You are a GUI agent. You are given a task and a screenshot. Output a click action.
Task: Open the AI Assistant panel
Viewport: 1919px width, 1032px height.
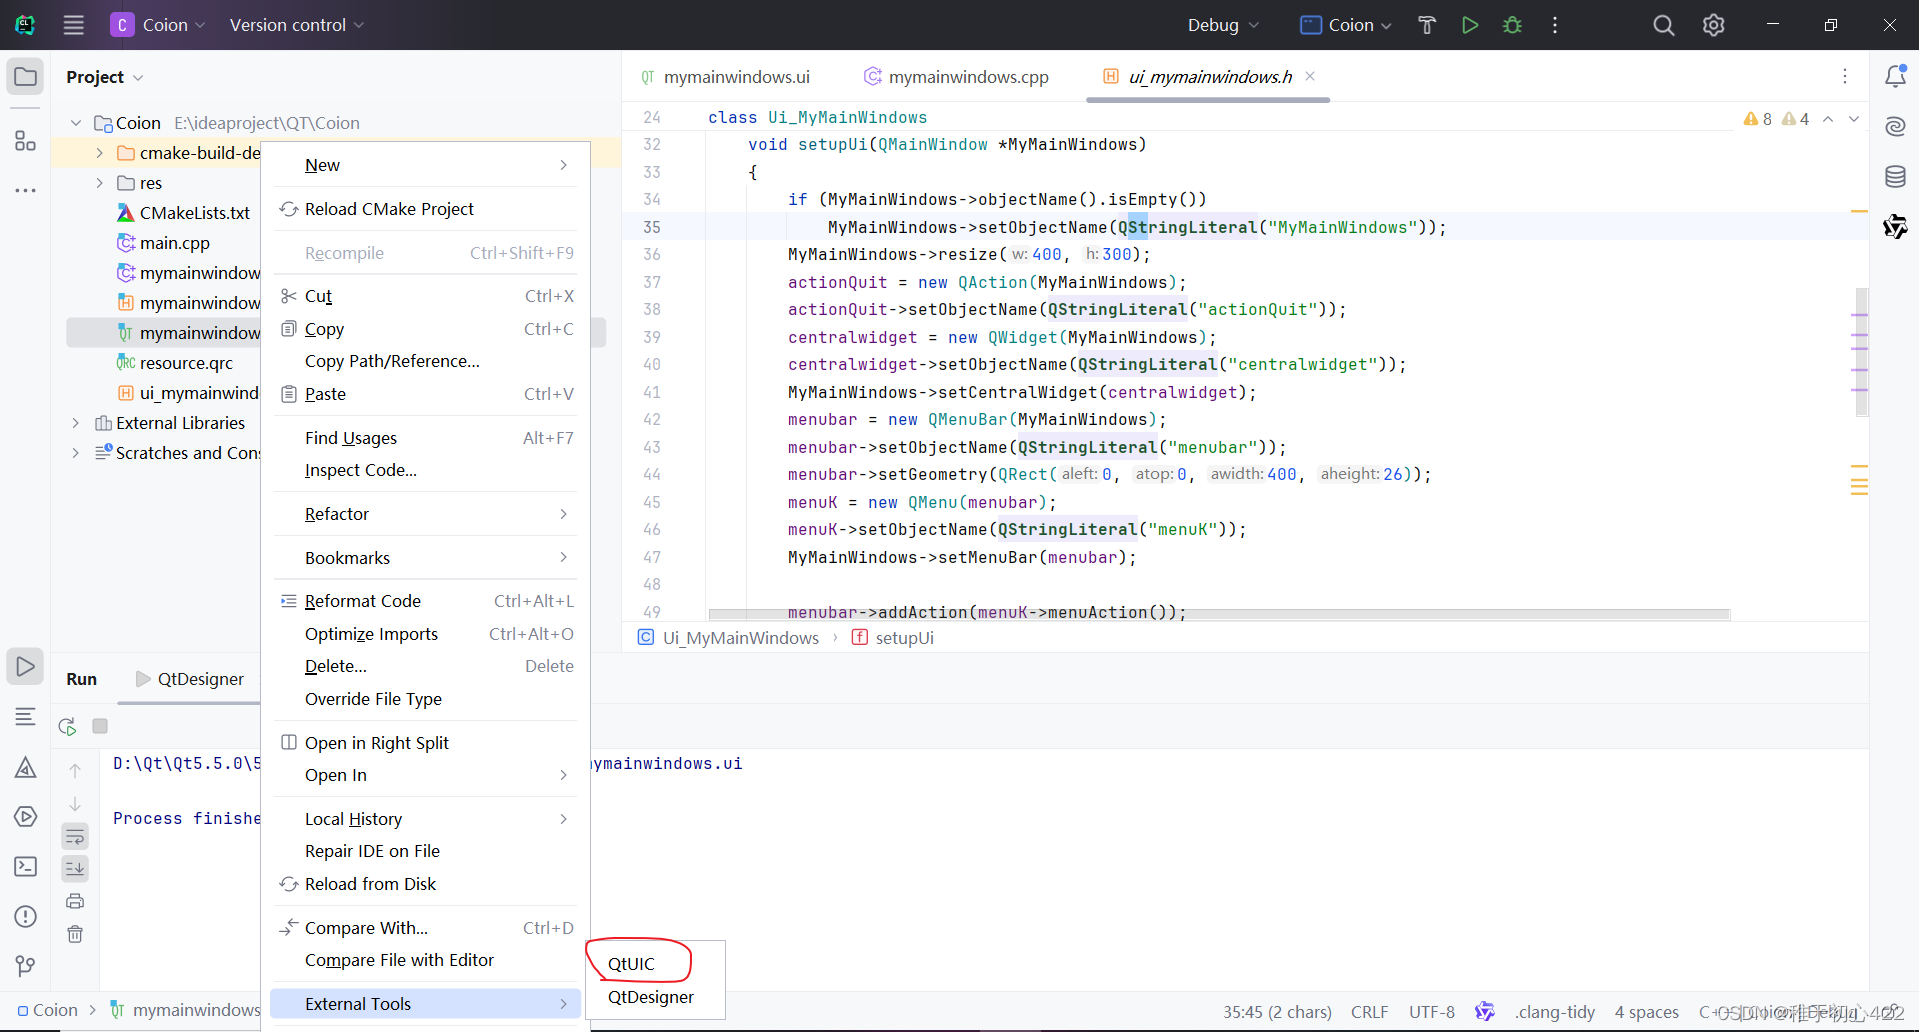1895,127
